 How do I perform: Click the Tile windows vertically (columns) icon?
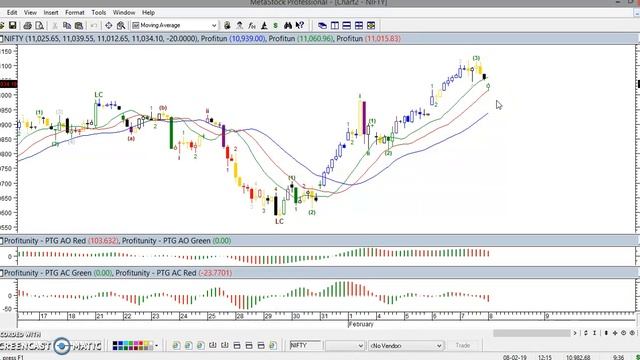click(x=335, y=25)
